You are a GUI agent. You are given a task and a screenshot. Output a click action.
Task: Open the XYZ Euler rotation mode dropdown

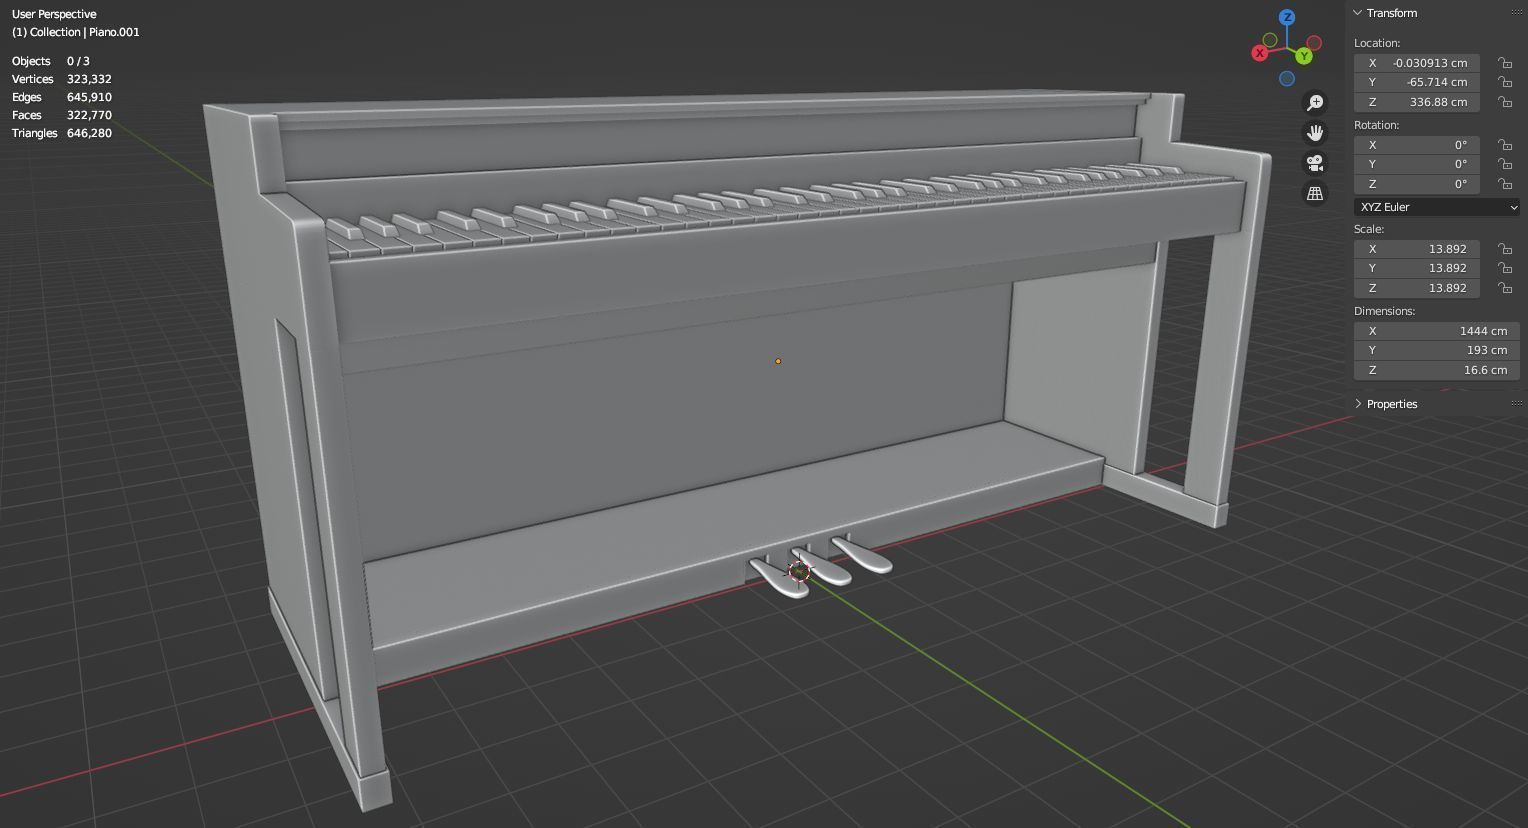pyautogui.click(x=1437, y=207)
